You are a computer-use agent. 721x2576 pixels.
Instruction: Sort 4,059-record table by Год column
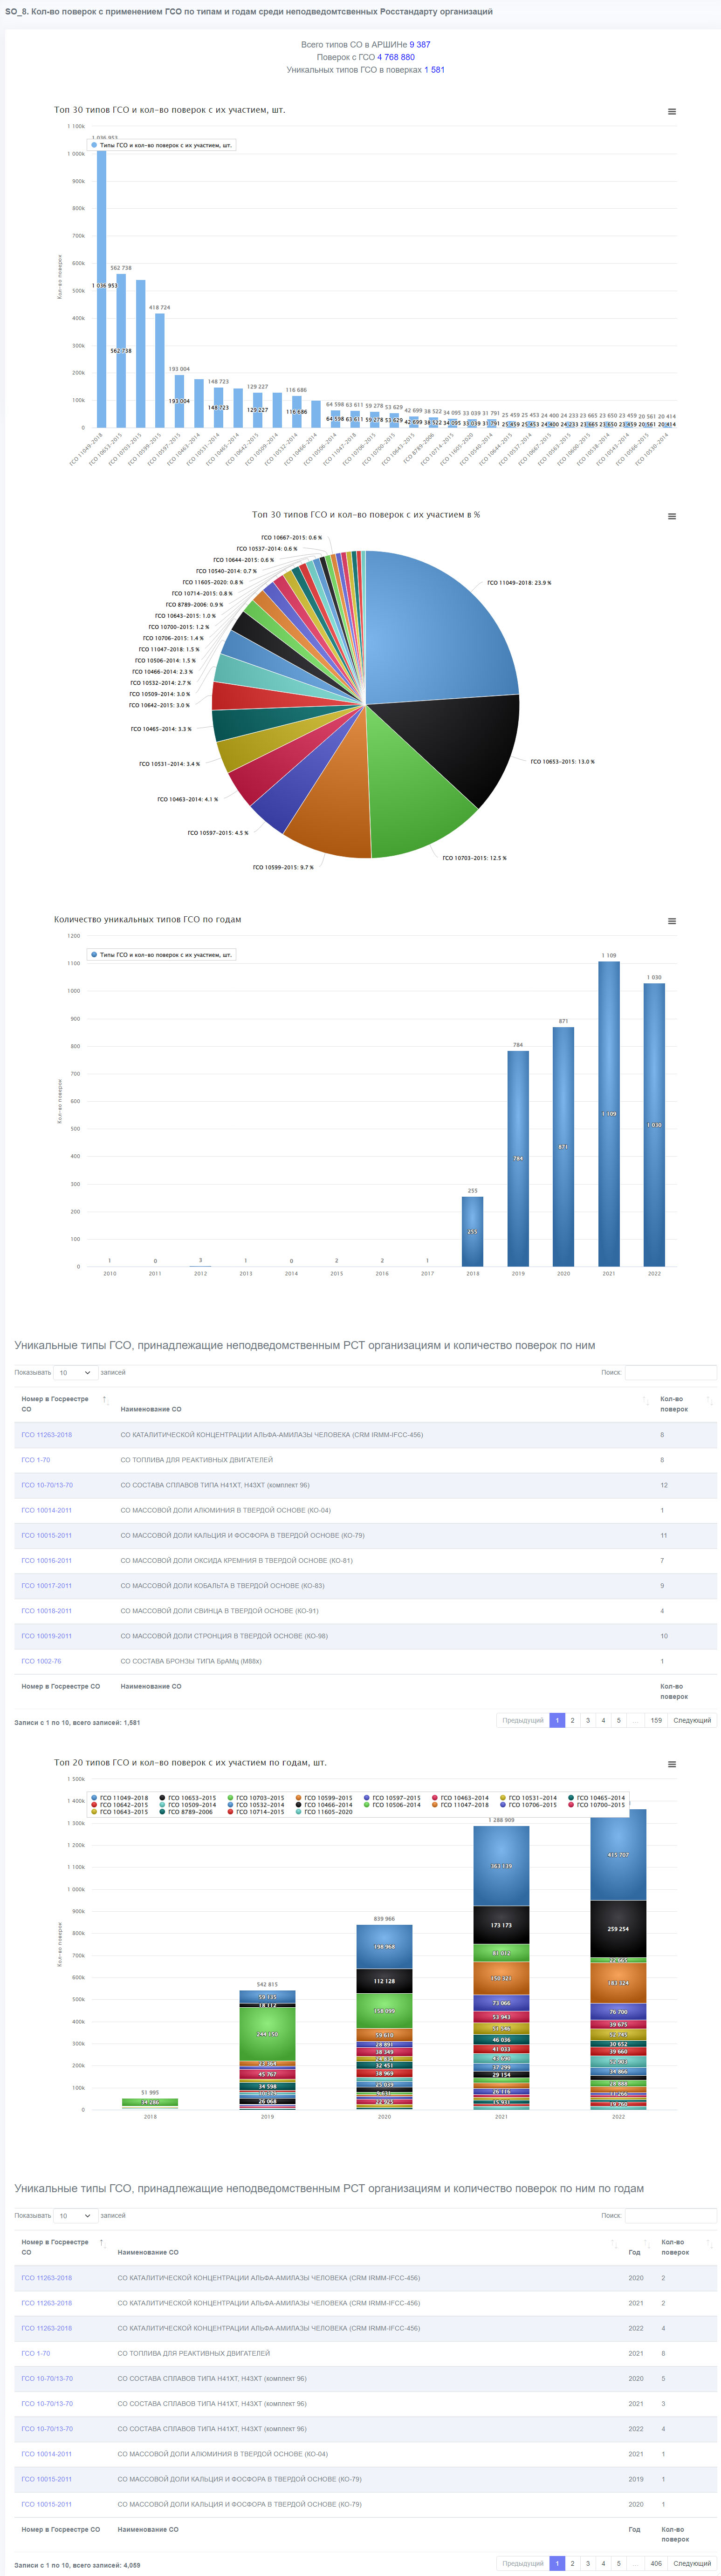pyautogui.click(x=638, y=2247)
